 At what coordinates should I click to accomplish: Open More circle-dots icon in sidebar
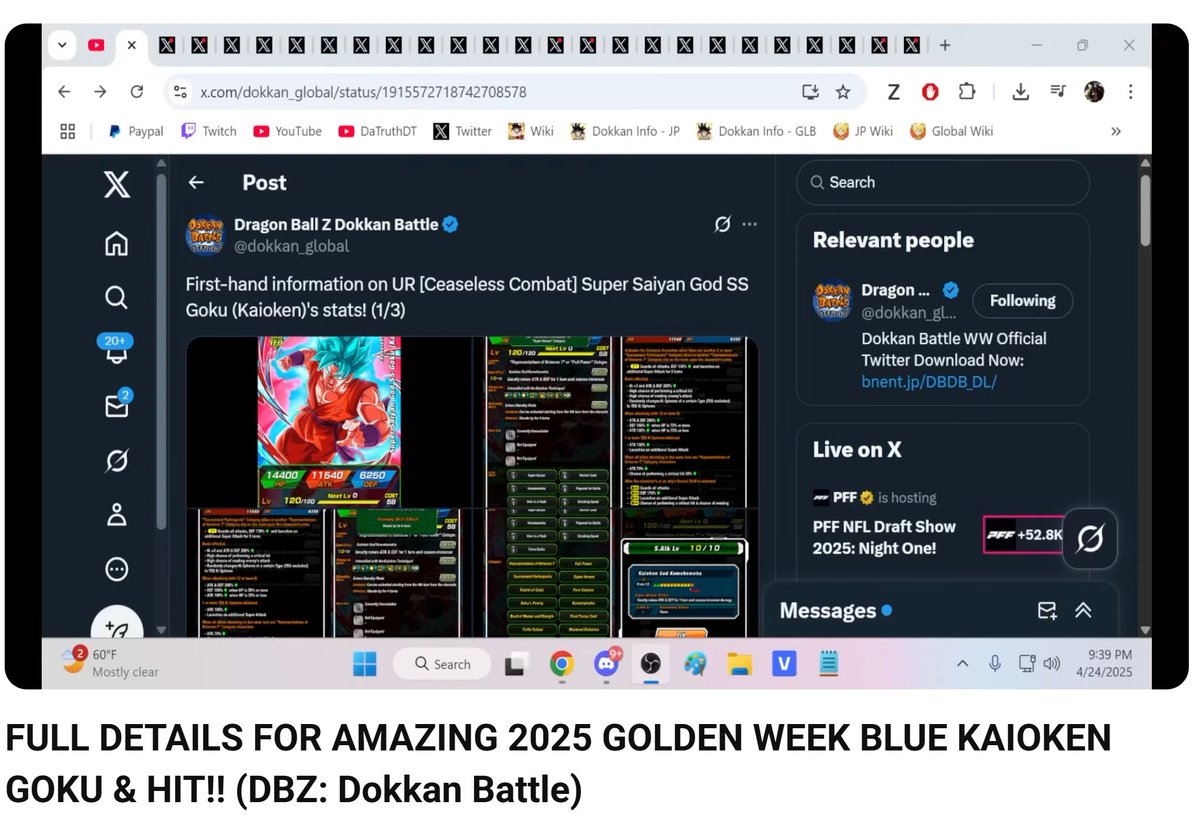click(116, 569)
